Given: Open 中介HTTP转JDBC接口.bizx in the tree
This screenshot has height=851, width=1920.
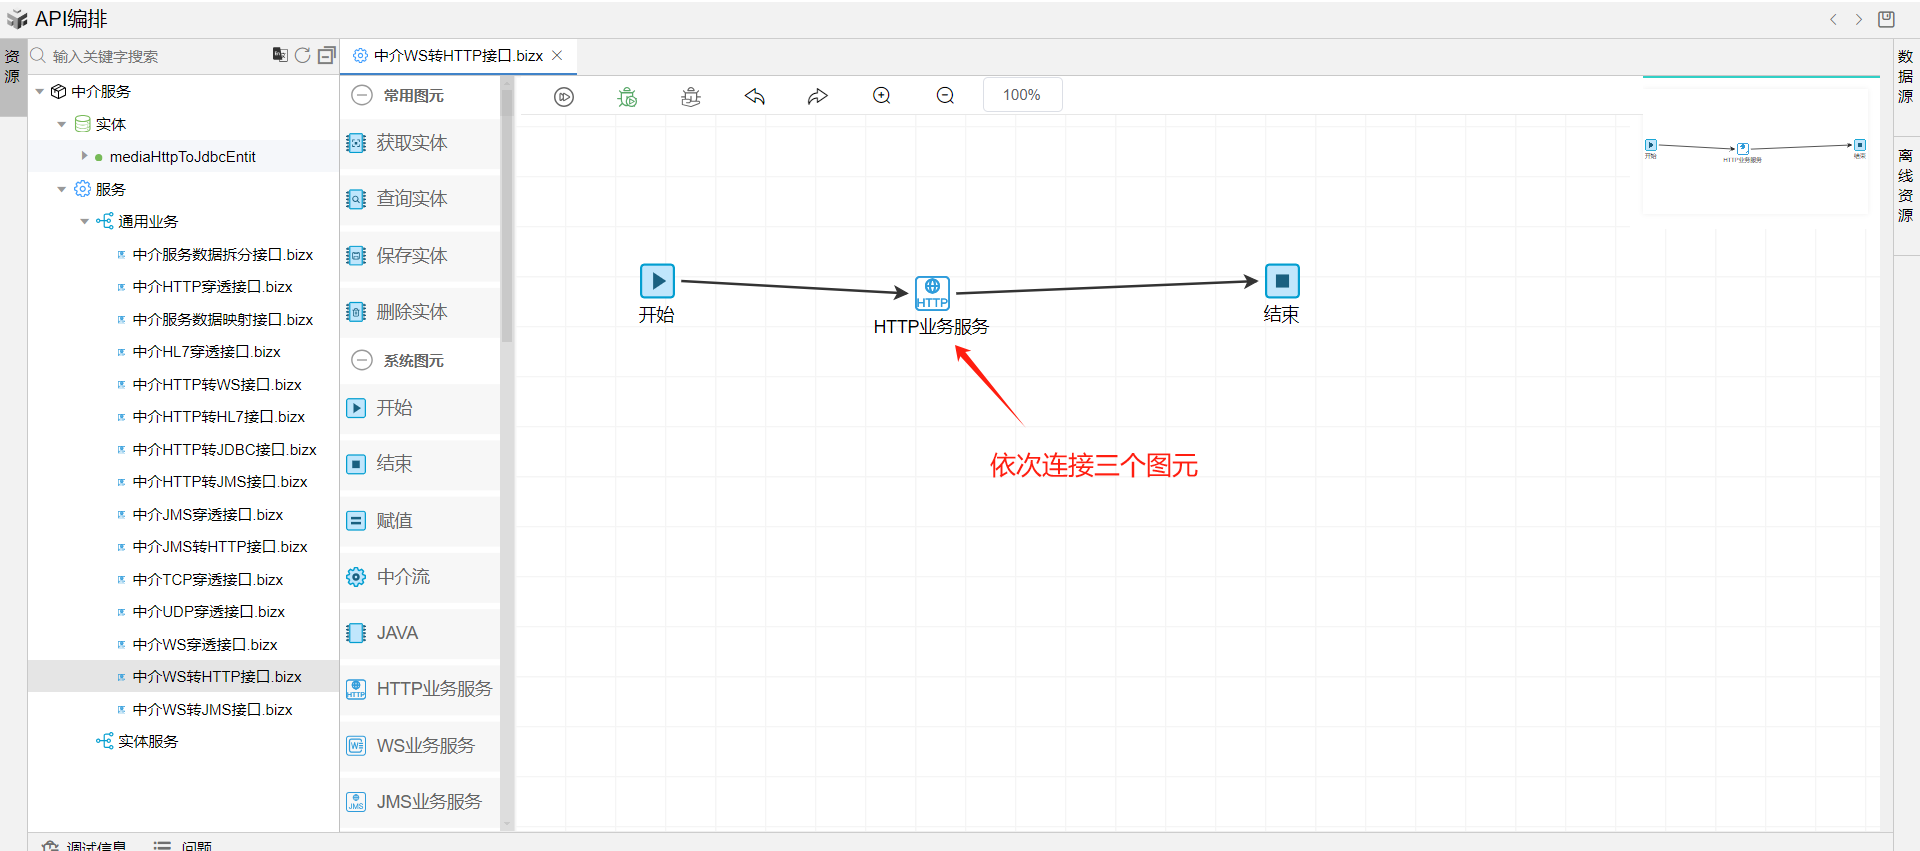Looking at the screenshot, I should point(224,450).
